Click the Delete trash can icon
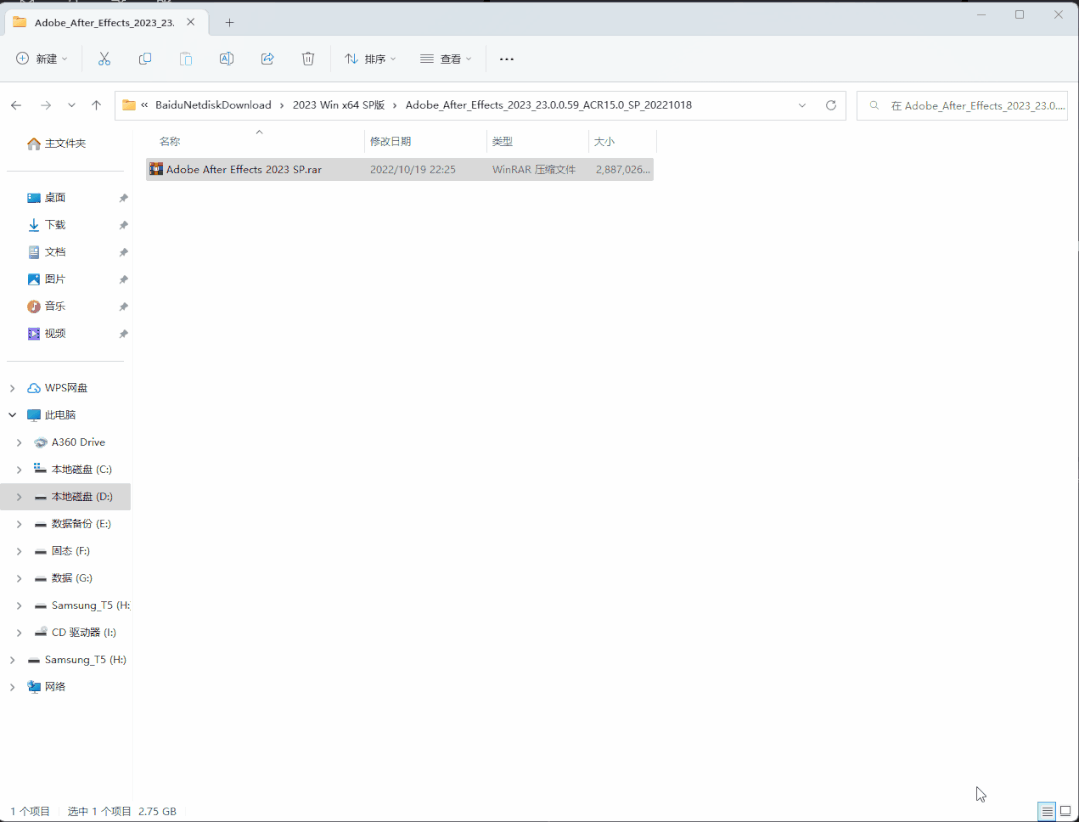 (308, 59)
